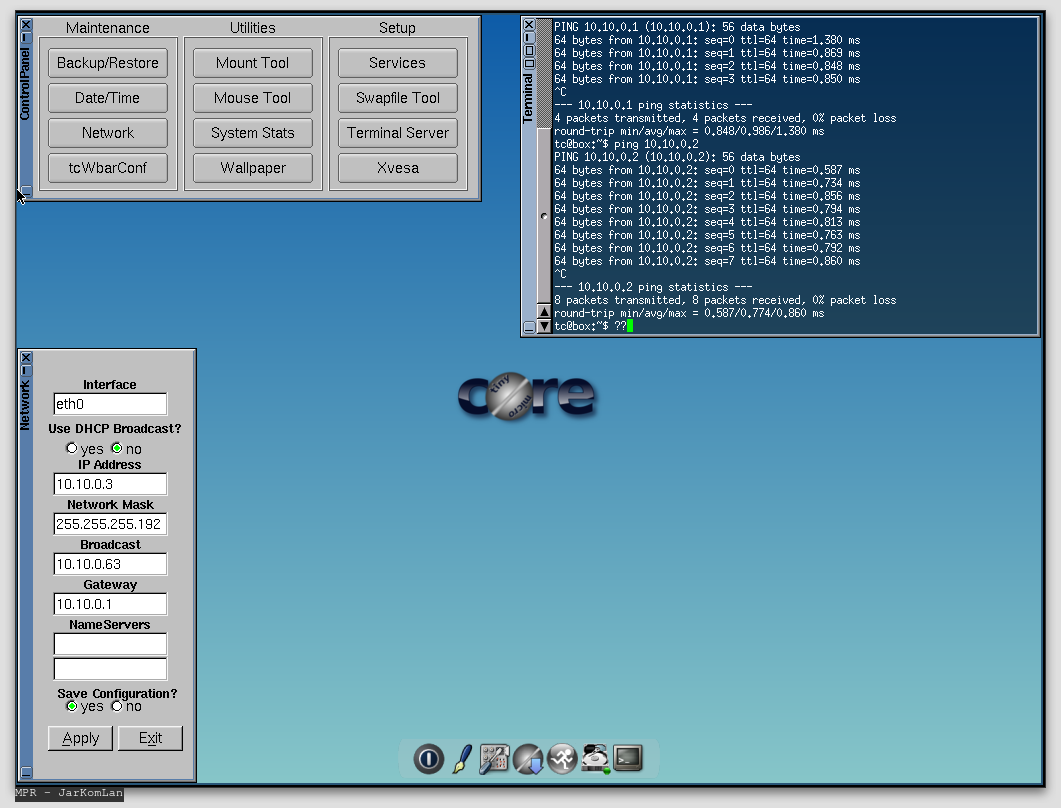The width and height of the screenshot is (1061, 808).
Task: Open the Network control panel item
Action: (x=108, y=133)
